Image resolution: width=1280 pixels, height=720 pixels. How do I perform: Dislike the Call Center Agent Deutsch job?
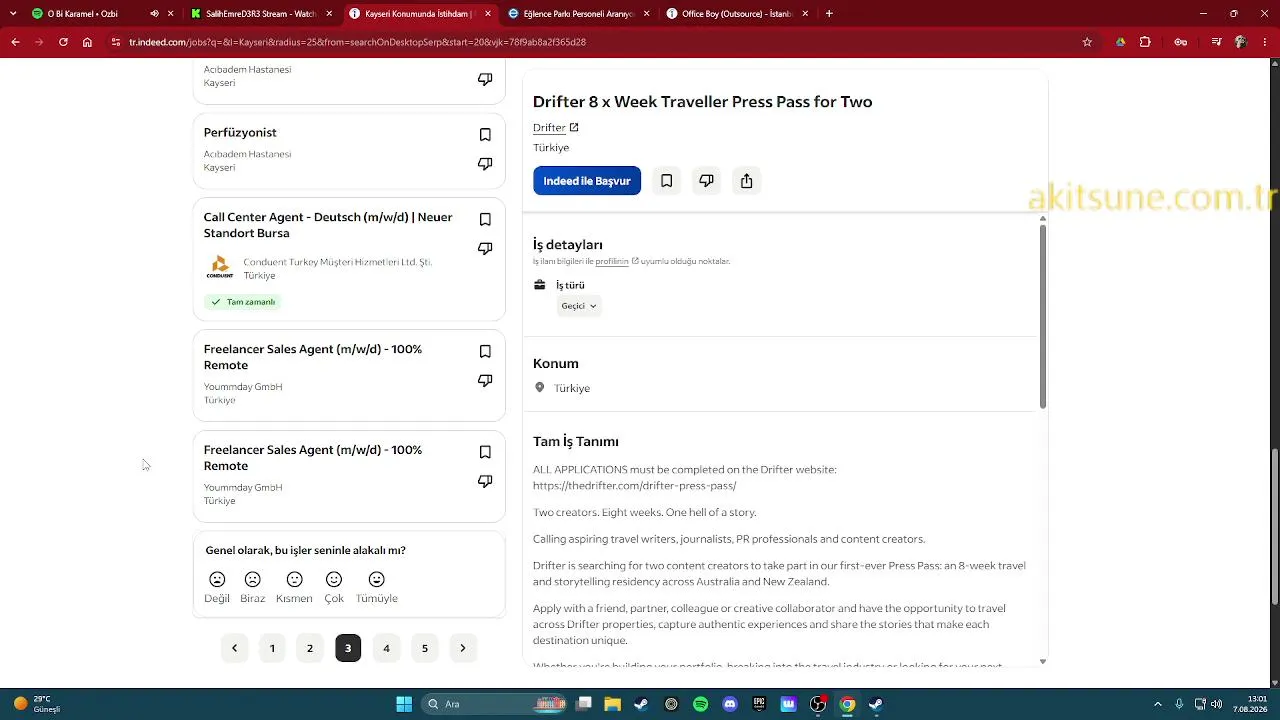(485, 249)
